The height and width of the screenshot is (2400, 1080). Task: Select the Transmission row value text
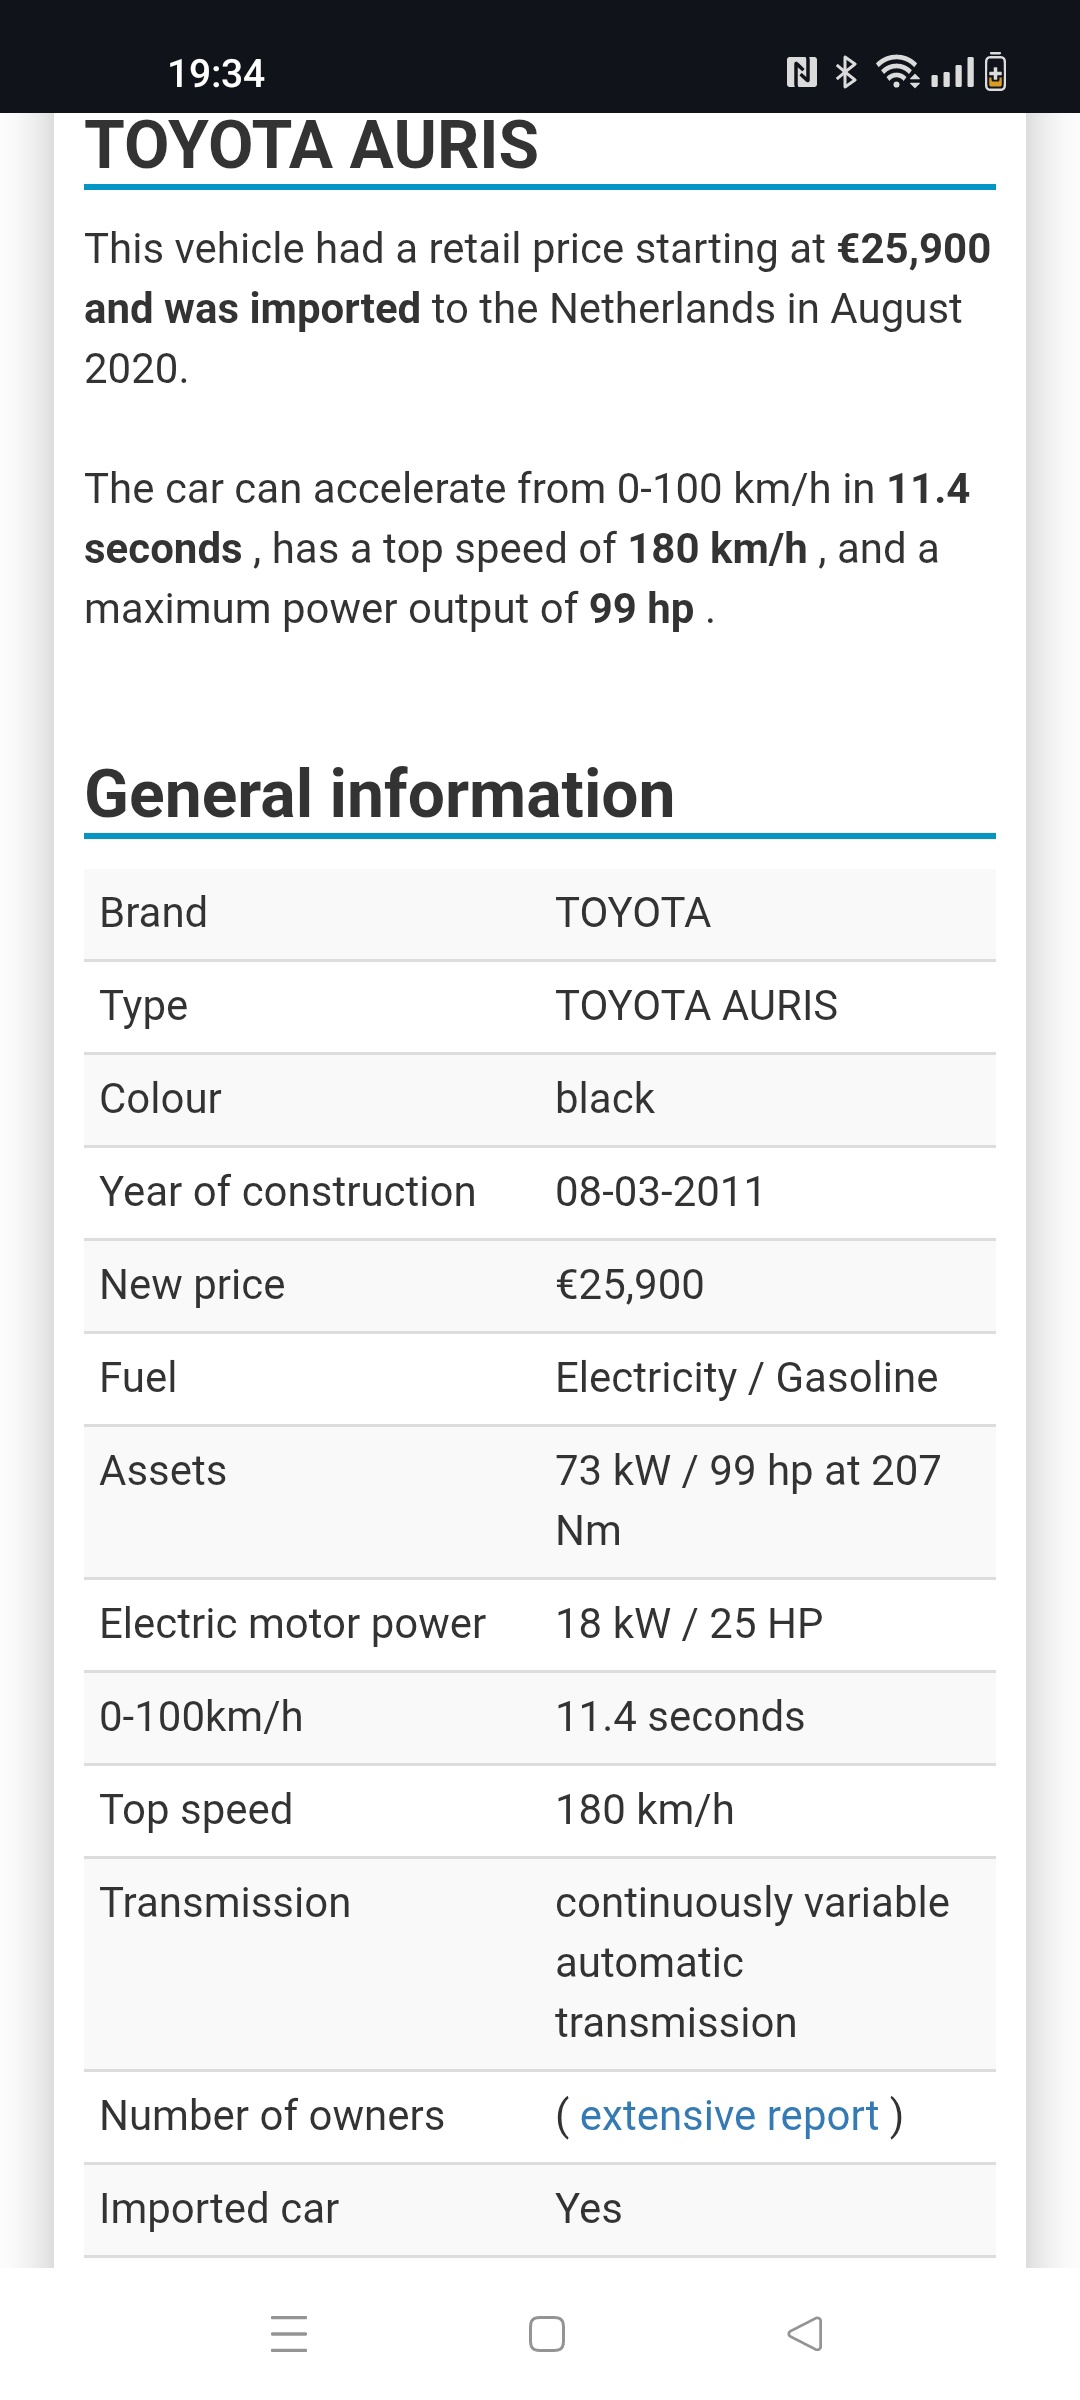752,1963
